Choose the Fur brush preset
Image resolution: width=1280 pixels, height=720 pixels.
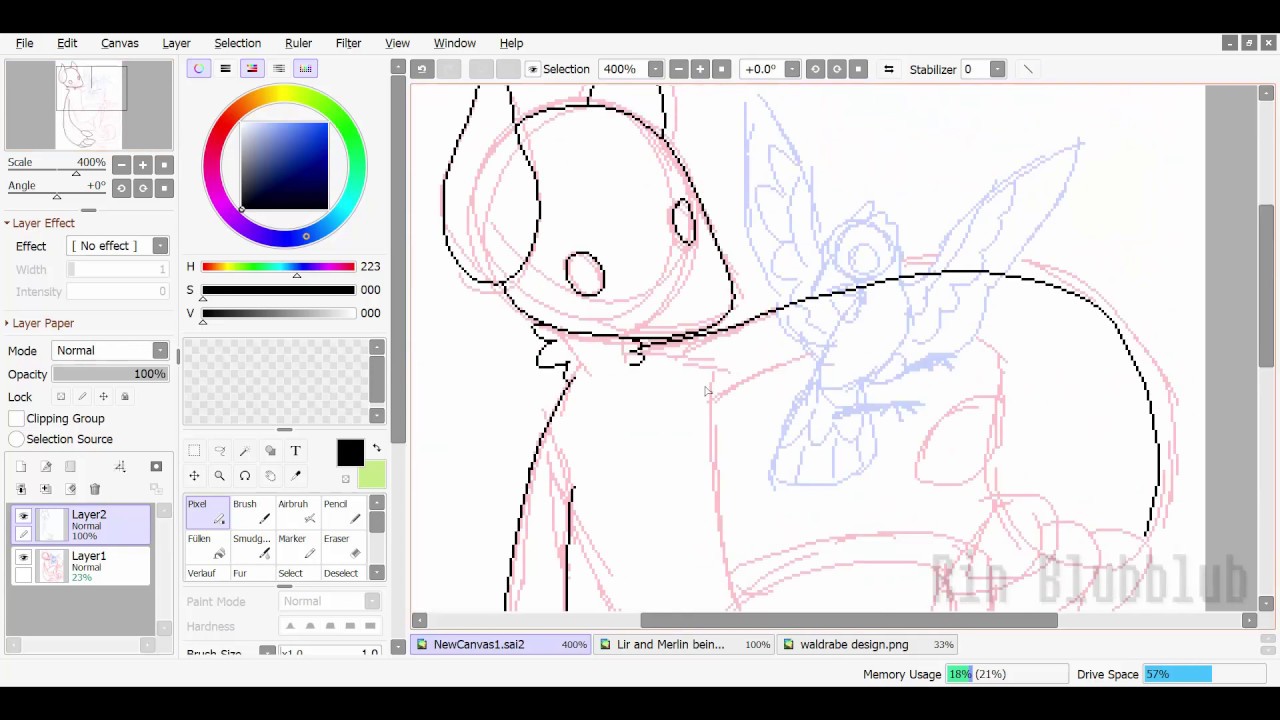252,573
